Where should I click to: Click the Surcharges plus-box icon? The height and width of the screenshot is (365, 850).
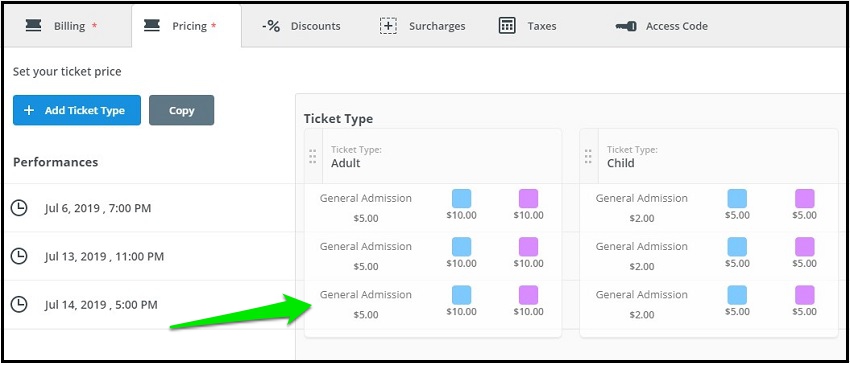(388, 25)
